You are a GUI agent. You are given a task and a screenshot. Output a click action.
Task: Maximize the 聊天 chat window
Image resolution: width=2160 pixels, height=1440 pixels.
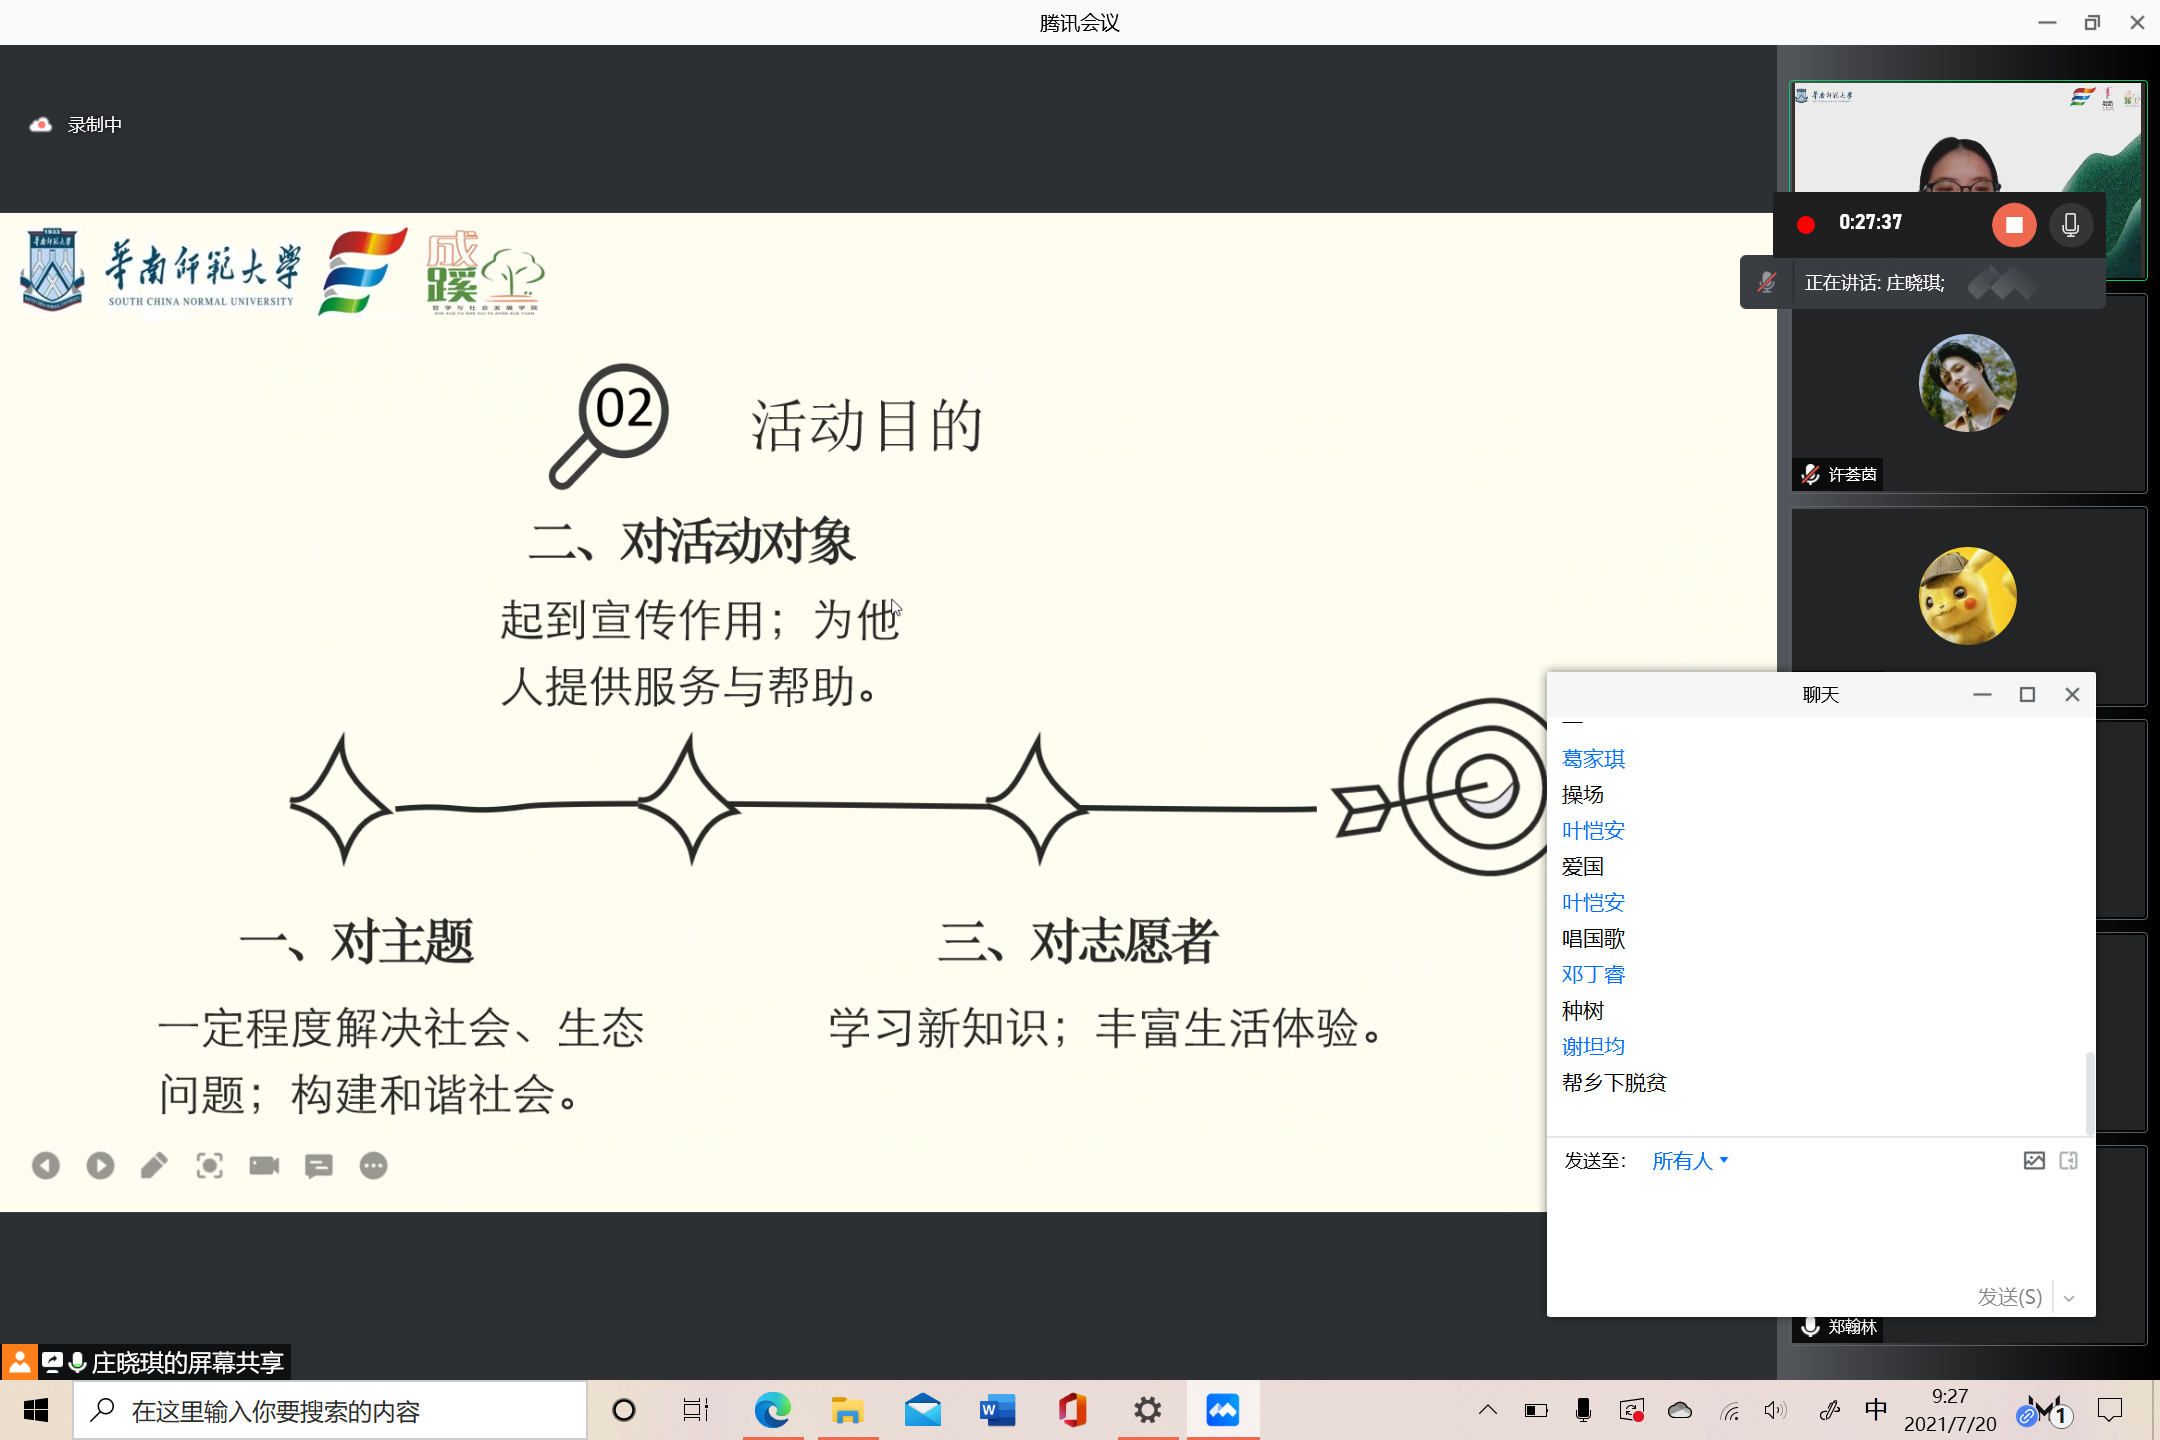coord(2027,695)
